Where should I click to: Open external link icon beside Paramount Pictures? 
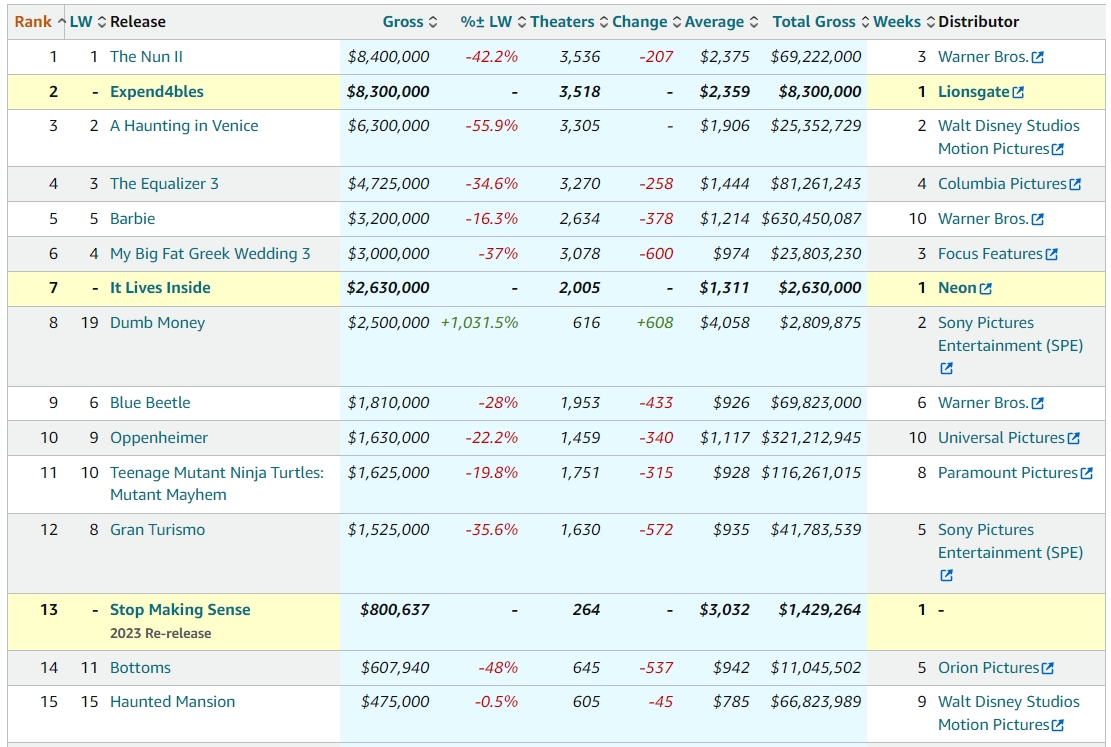coord(1086,473)
